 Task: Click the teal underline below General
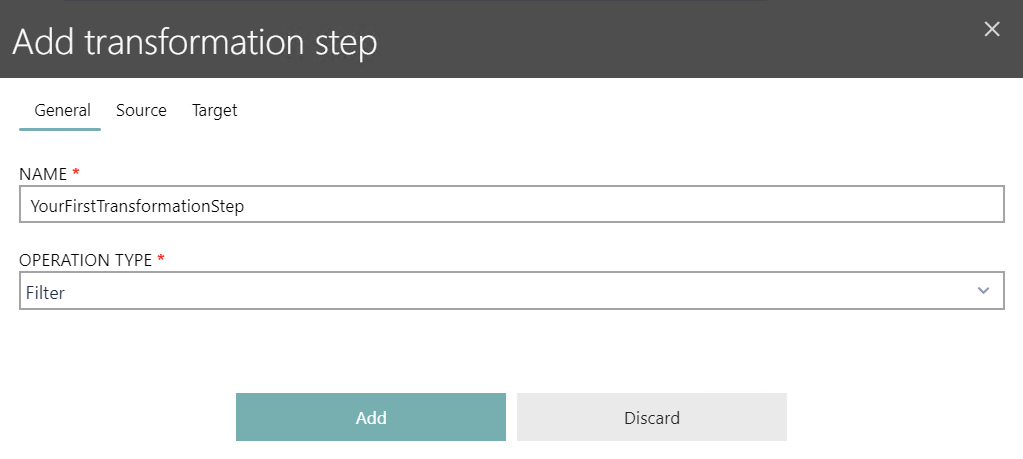pyautogui.click(x=60, y=129)
